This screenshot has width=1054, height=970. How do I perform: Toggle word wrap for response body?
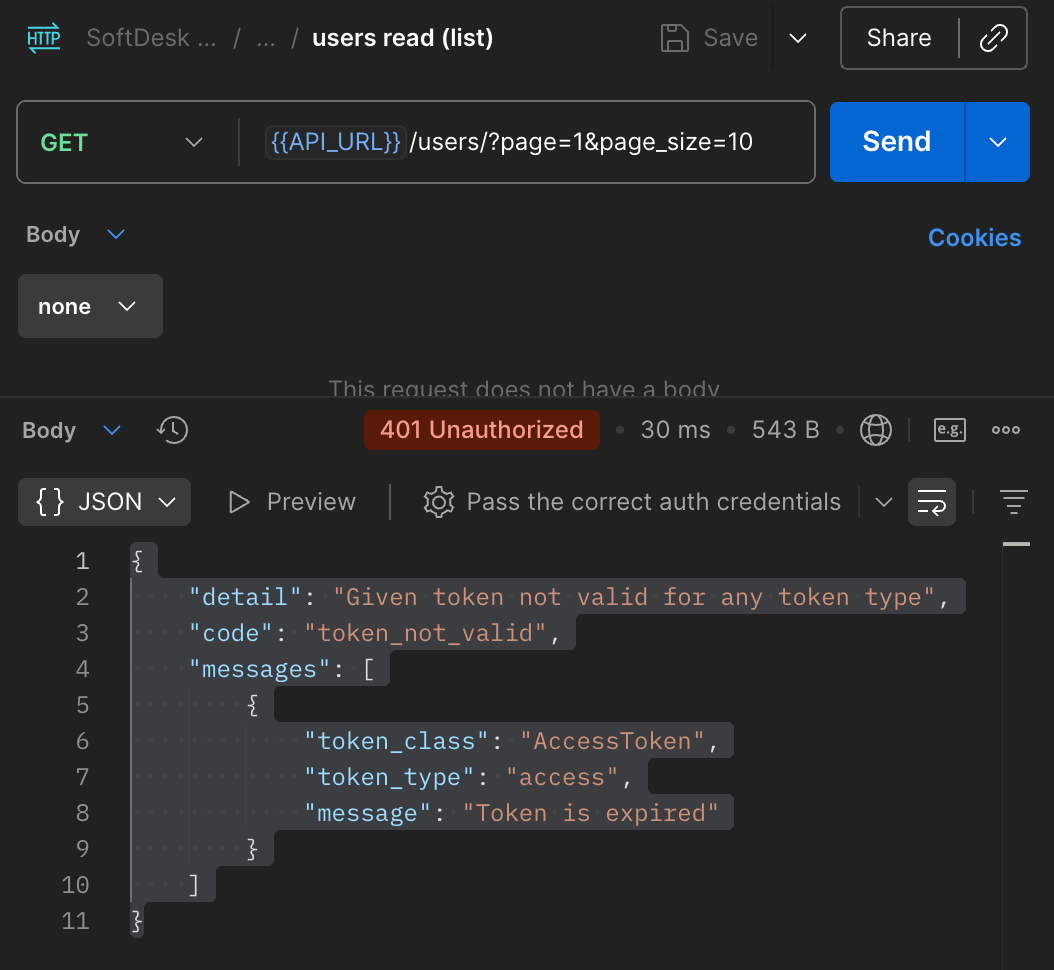[x=931, y=502]
